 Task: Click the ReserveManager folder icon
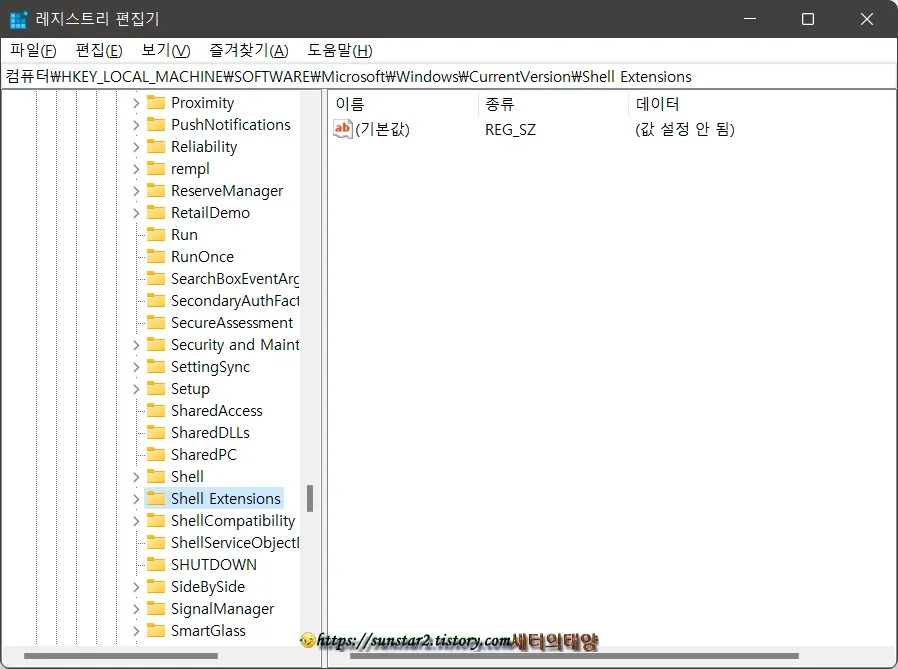[x=158, y=190]
